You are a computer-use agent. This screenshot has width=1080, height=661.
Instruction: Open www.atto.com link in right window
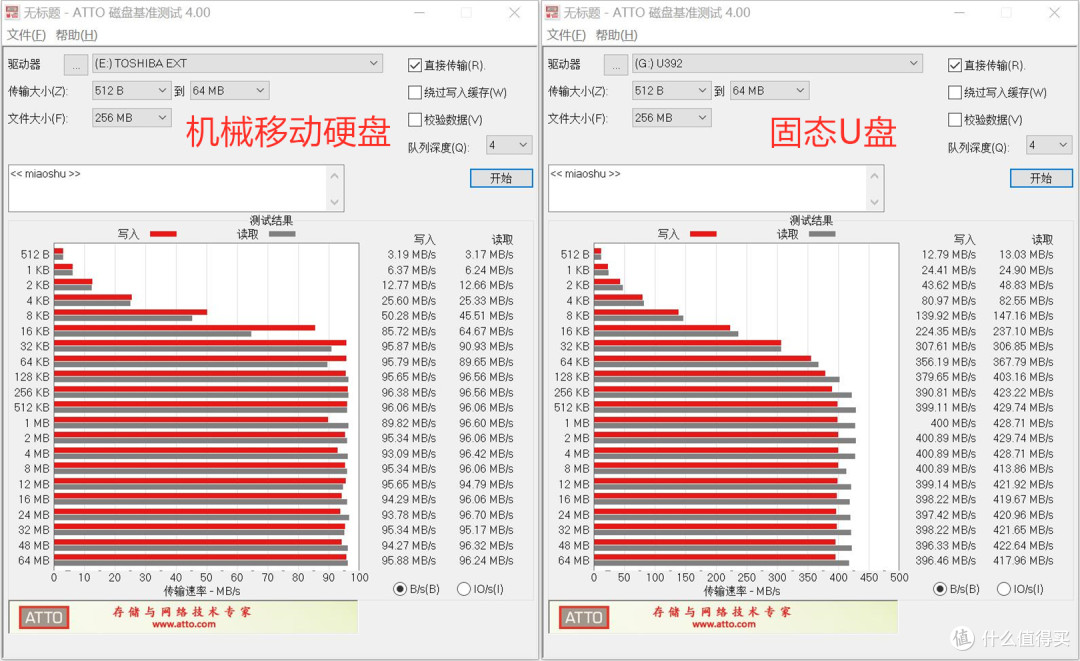coord(724,625)
